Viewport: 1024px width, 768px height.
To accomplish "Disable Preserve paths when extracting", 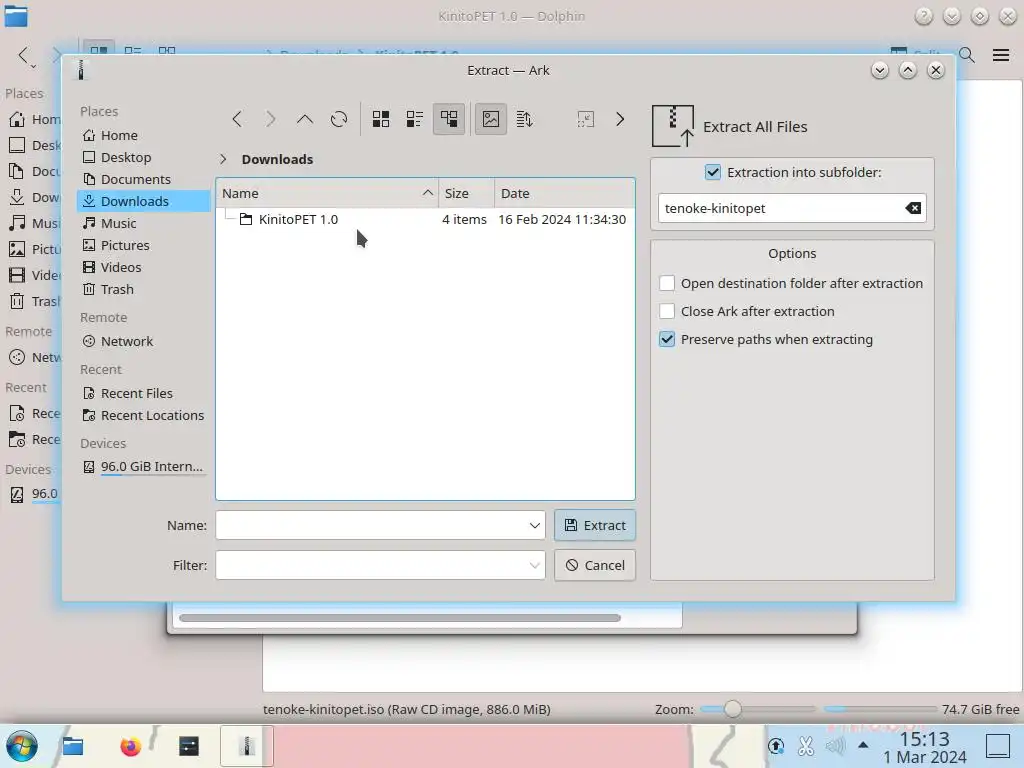I will click(667, 340).
